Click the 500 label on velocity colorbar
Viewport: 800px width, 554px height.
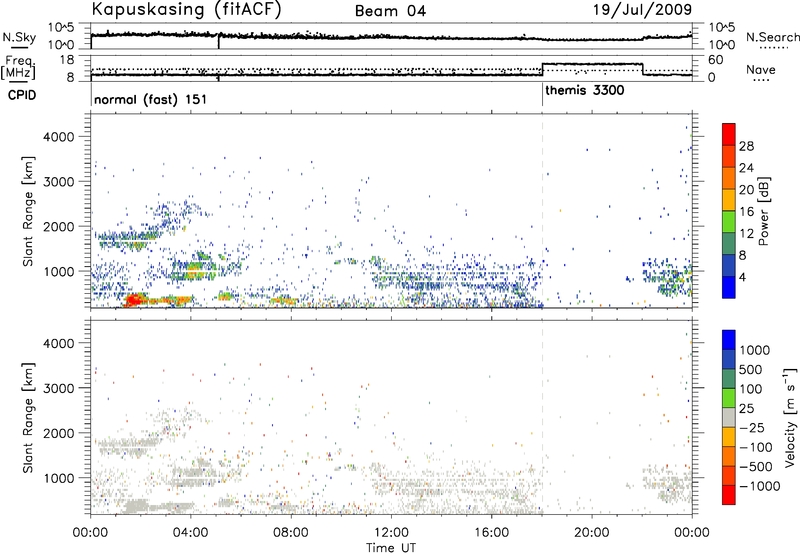tap(751, 370)
